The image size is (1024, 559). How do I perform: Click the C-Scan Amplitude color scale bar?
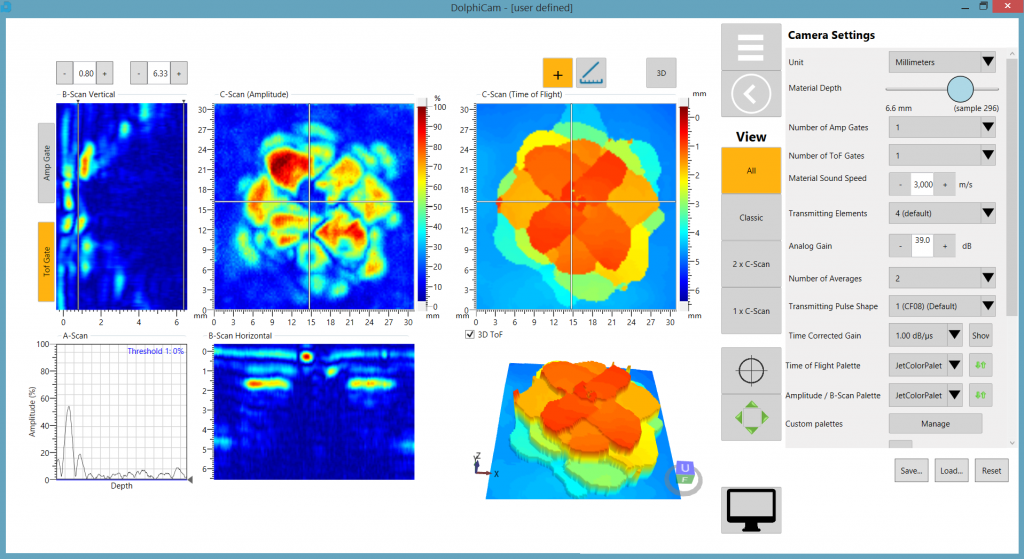point(422,204)
